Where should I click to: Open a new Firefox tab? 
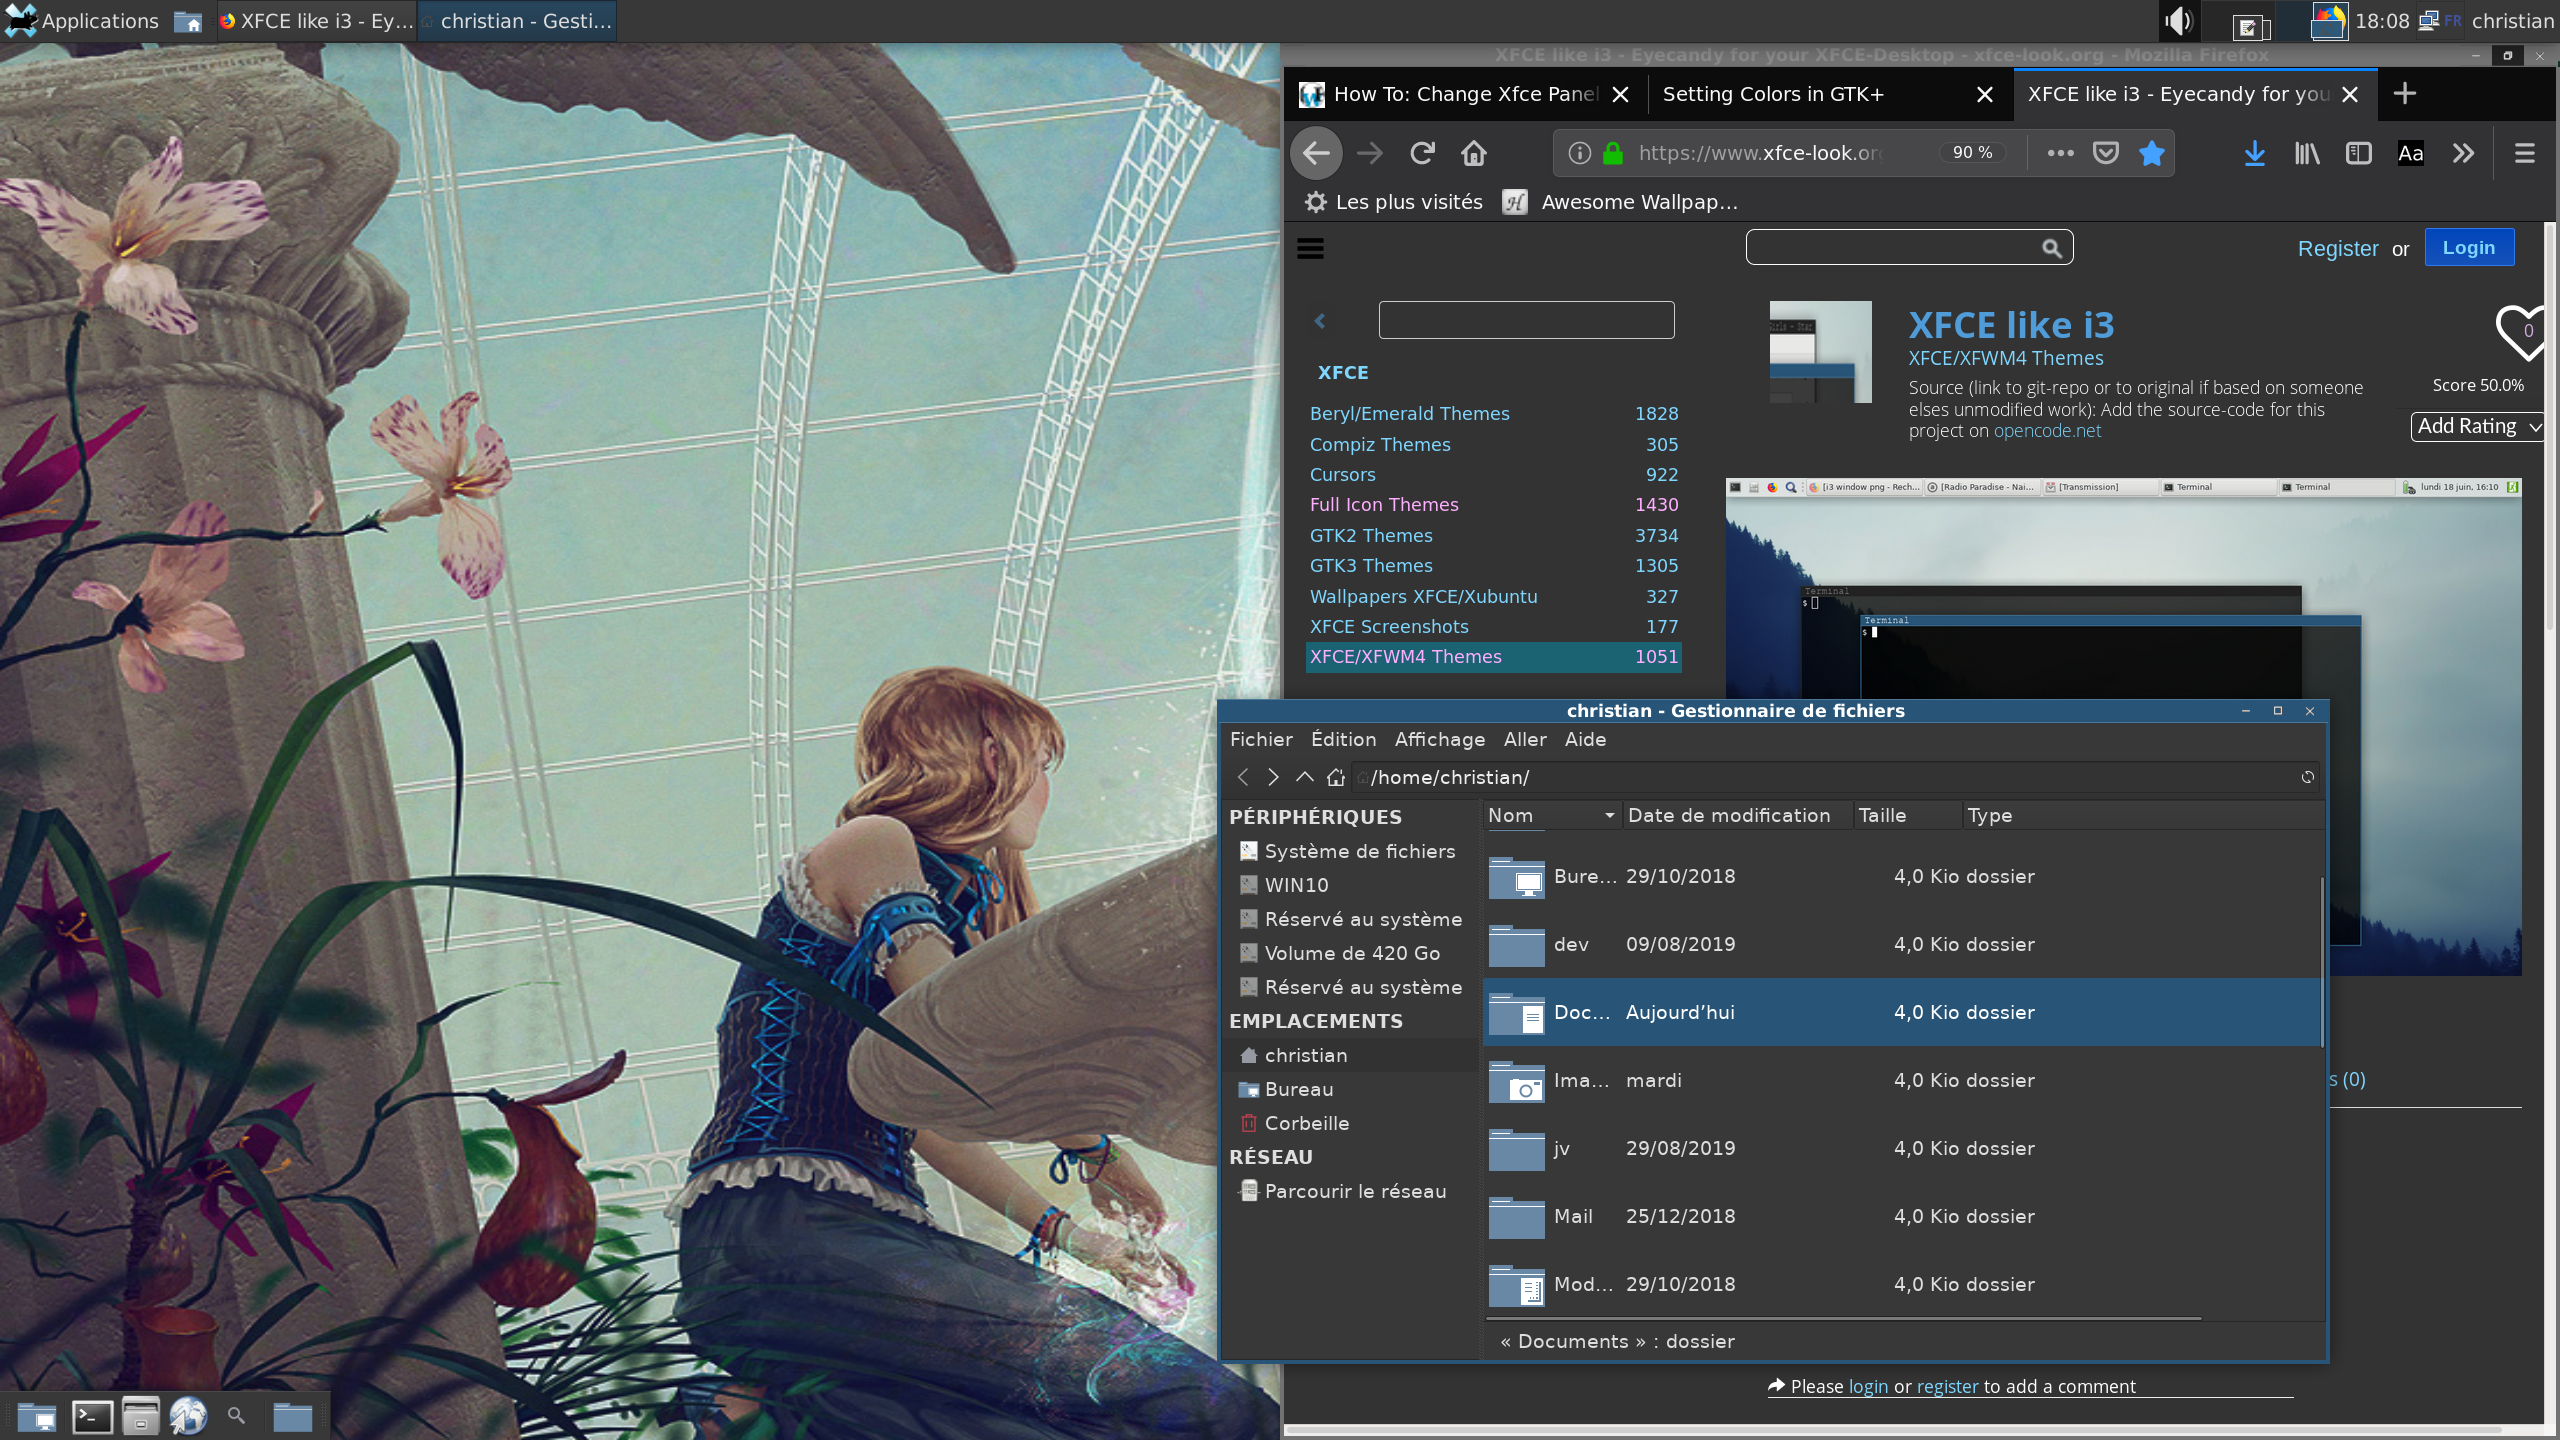pyautogui.click(x=2405, y=93)
